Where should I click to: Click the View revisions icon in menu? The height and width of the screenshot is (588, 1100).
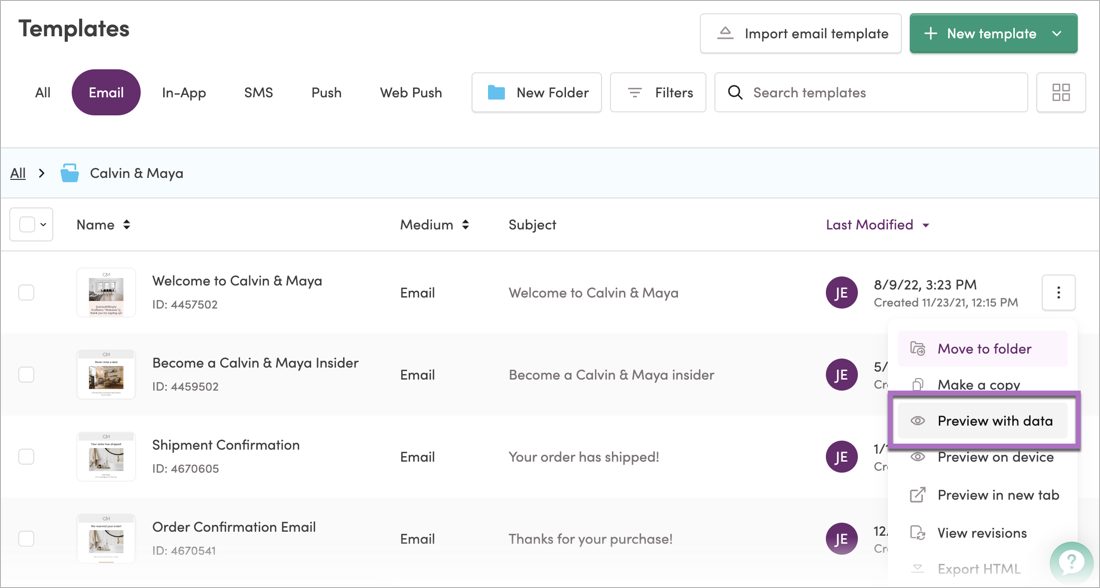918,533
